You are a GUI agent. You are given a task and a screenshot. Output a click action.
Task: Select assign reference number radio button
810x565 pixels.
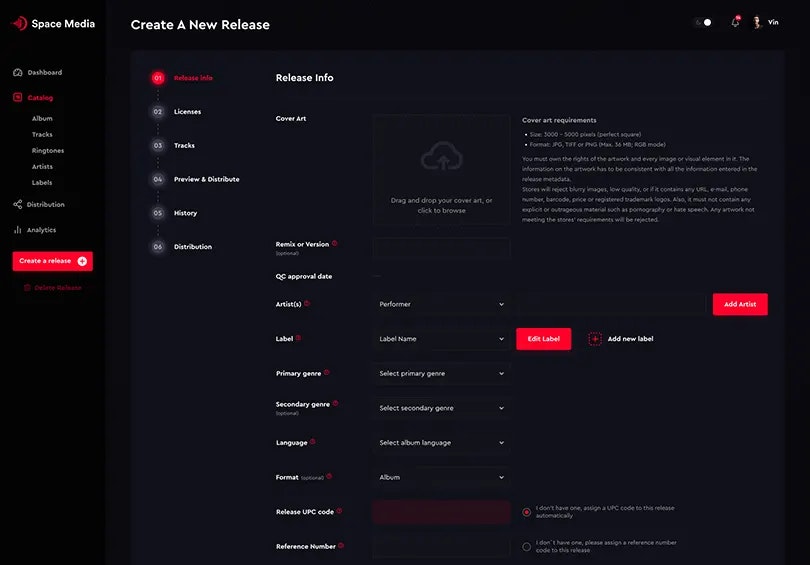(x=526, y=547)
